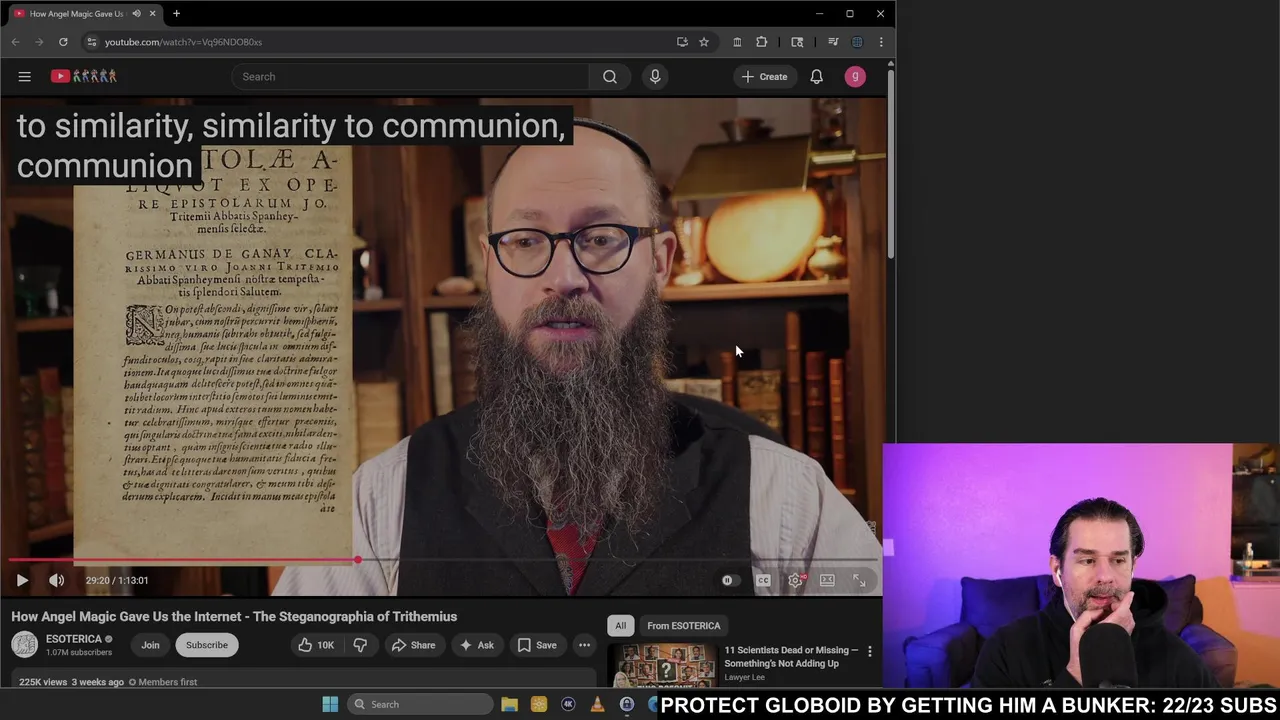Start voice search with microphone icon
The height and width of the screenshot is (720, 1280).
point(655,76)
